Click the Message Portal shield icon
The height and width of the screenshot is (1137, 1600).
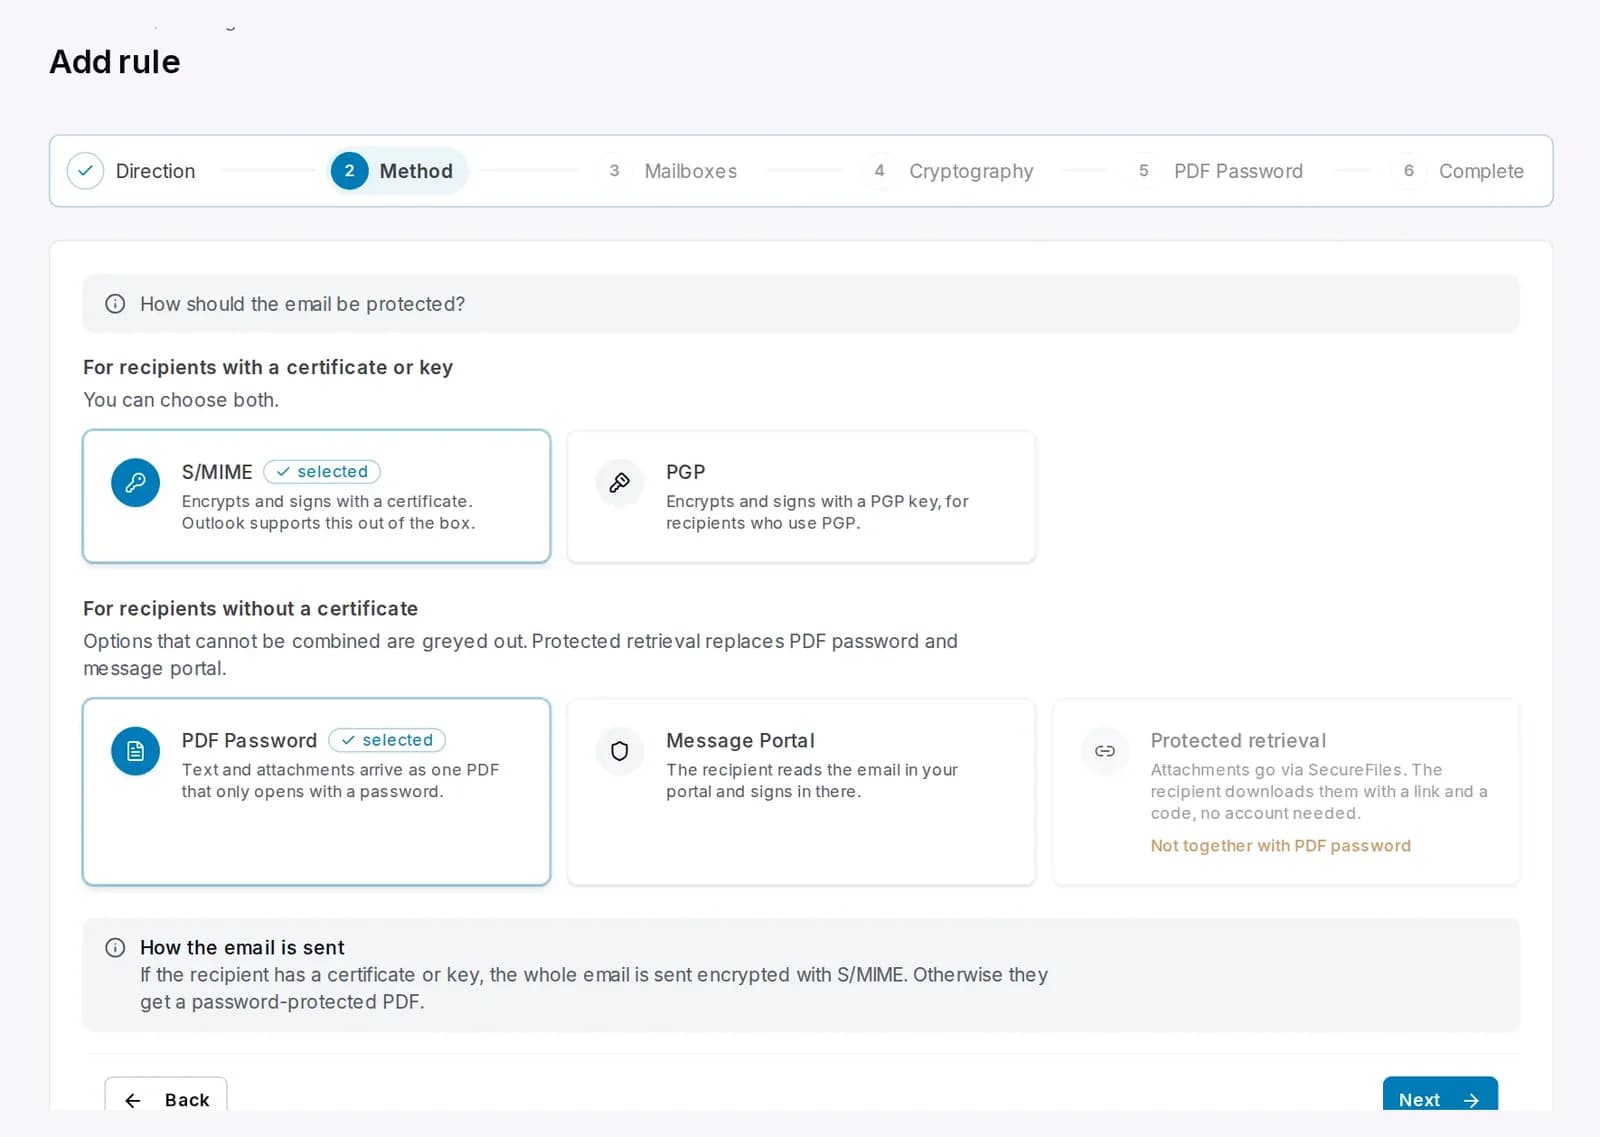[620, 751]
